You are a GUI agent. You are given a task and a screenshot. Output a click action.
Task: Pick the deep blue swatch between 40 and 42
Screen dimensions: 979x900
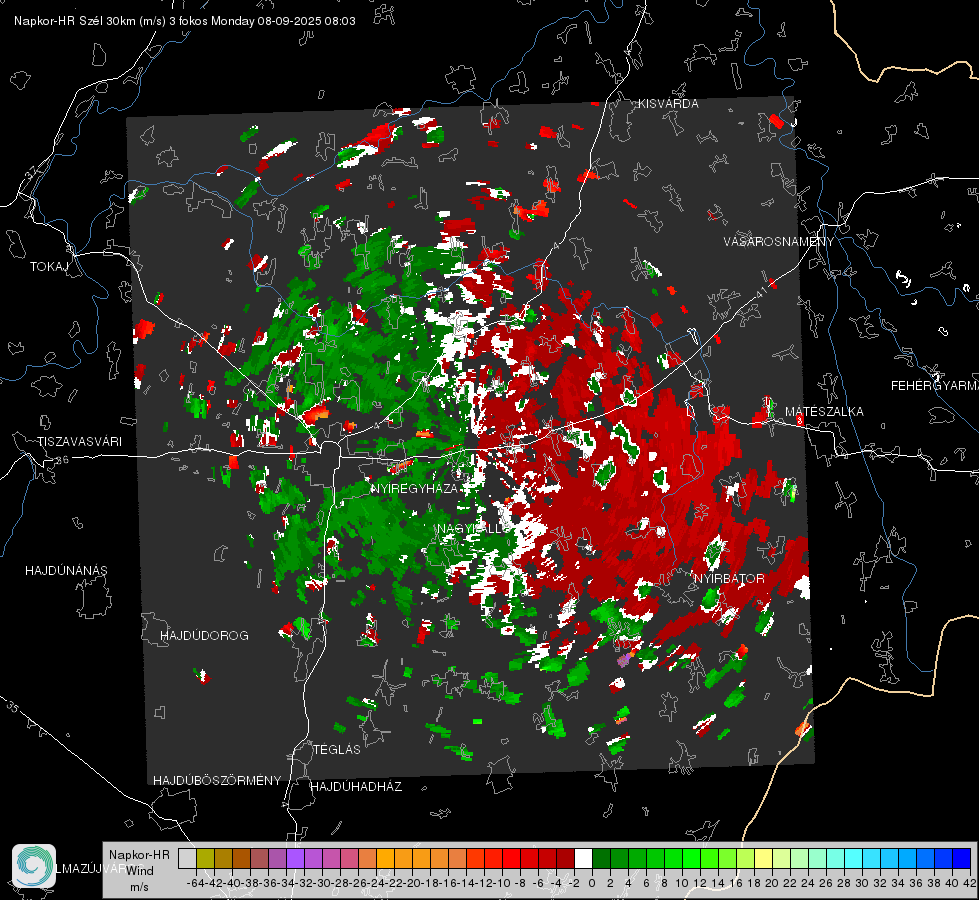click(962, 859)
